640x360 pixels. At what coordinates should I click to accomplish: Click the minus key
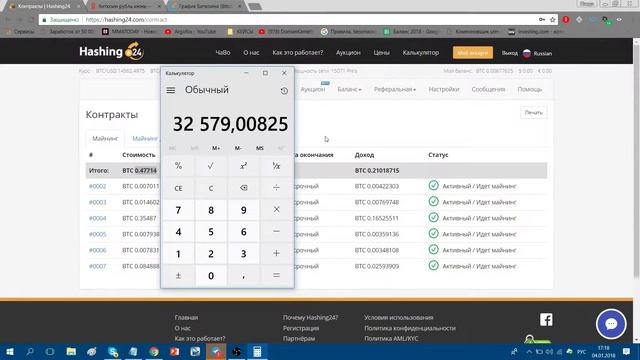(276, 231)
